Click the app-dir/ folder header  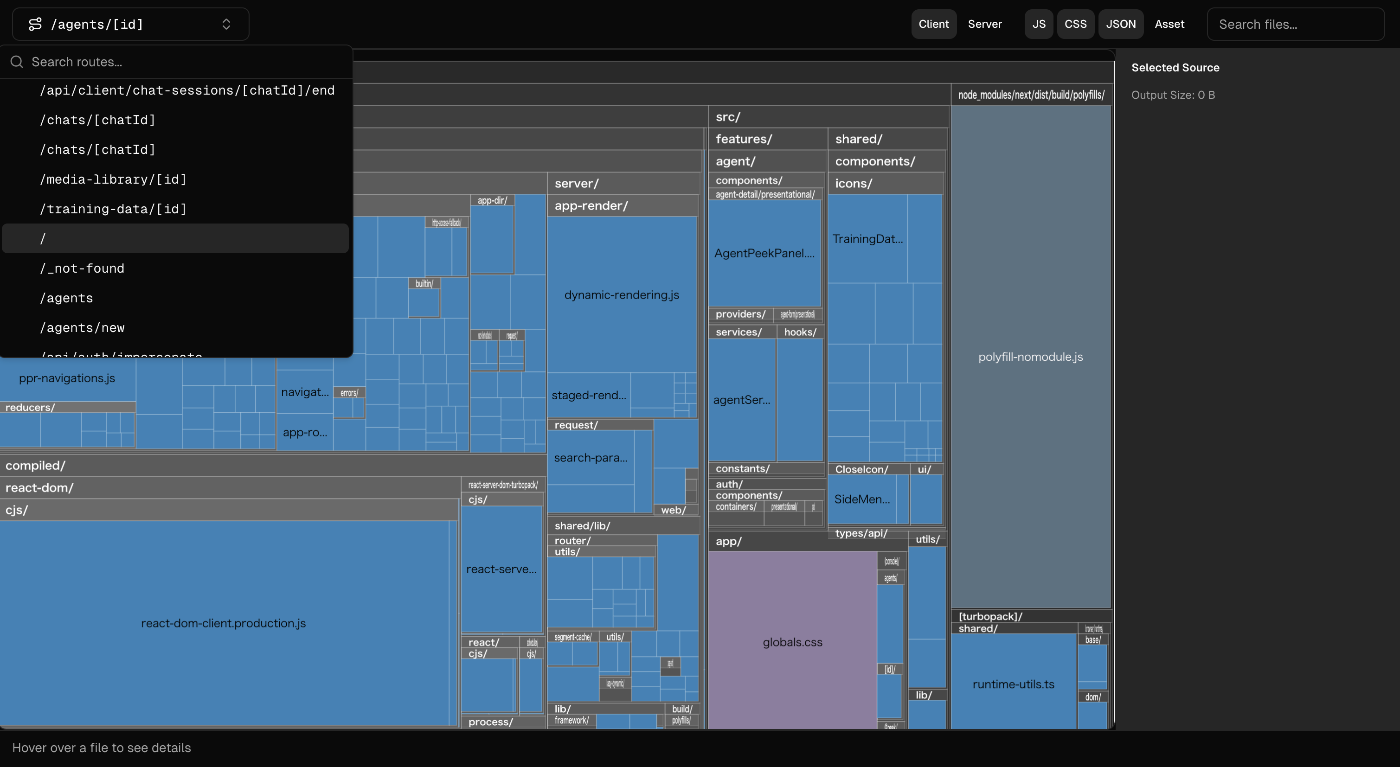[492, 200]
